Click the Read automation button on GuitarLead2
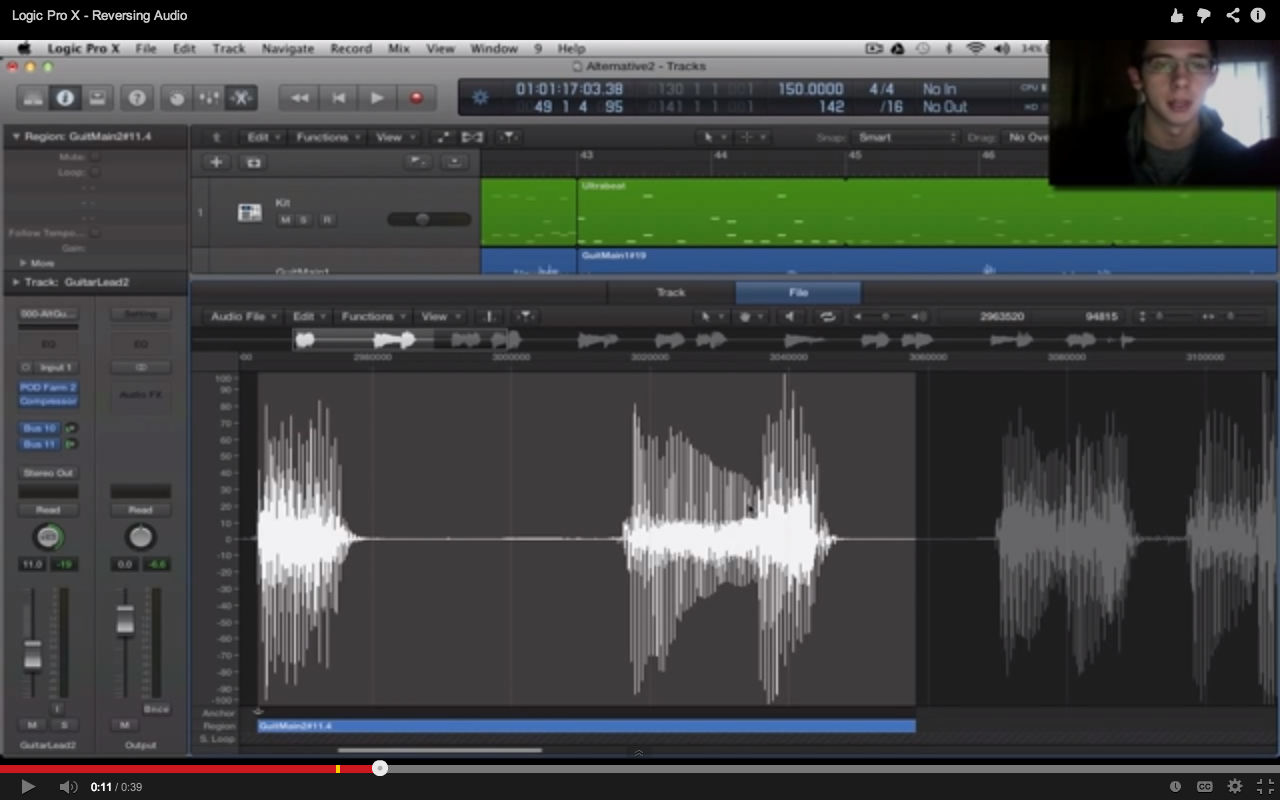Screen dimensions: 1280x800 48,510
